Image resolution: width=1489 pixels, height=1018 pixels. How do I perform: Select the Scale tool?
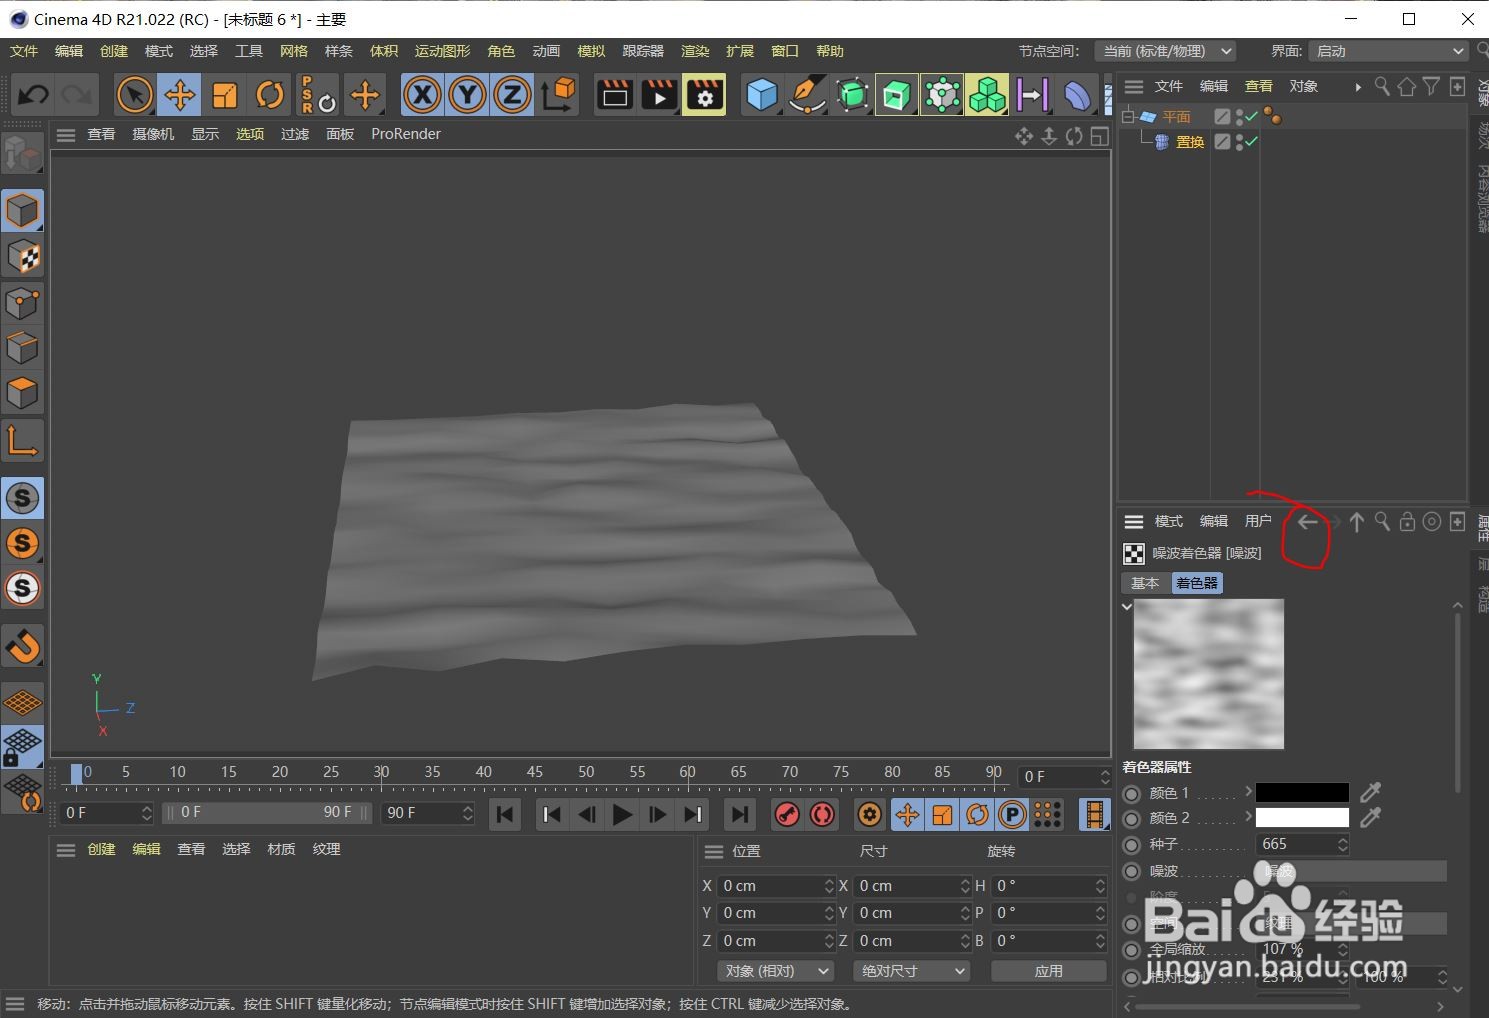pos(224,94)
